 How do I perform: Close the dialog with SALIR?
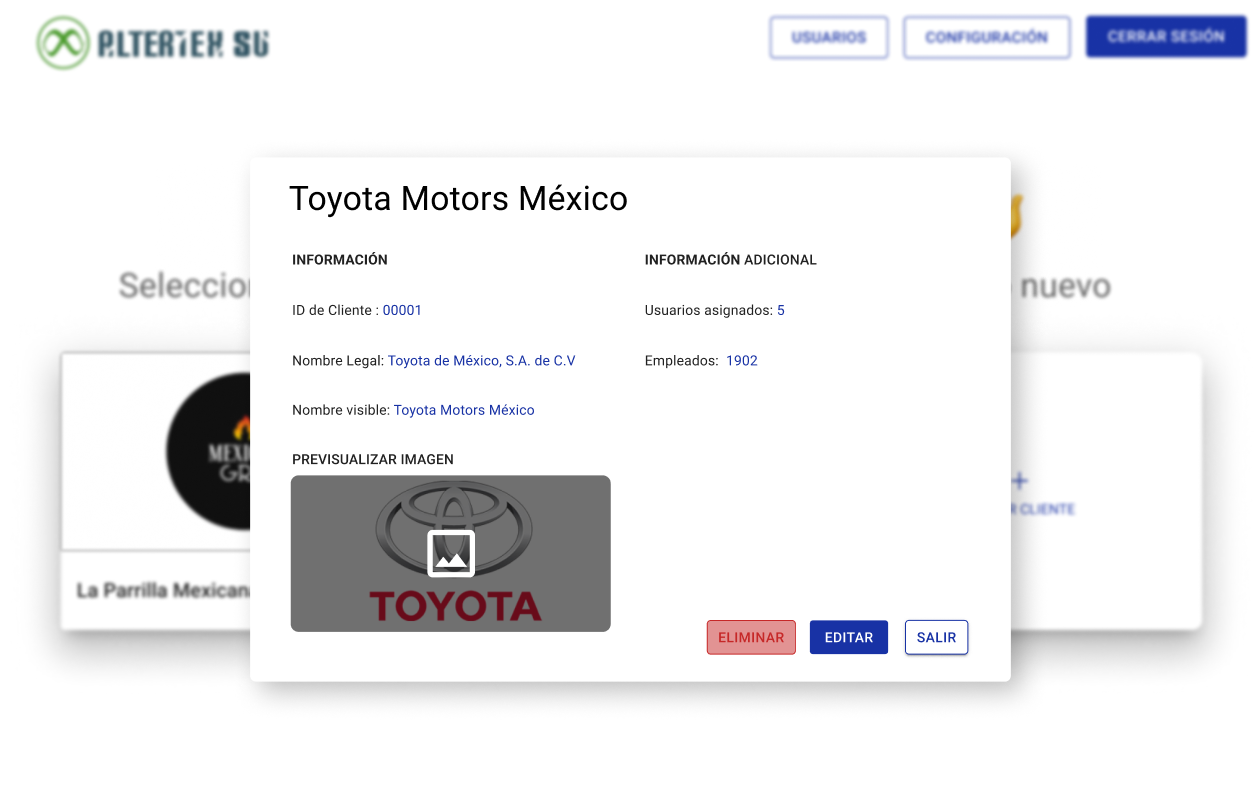[937, 637]
